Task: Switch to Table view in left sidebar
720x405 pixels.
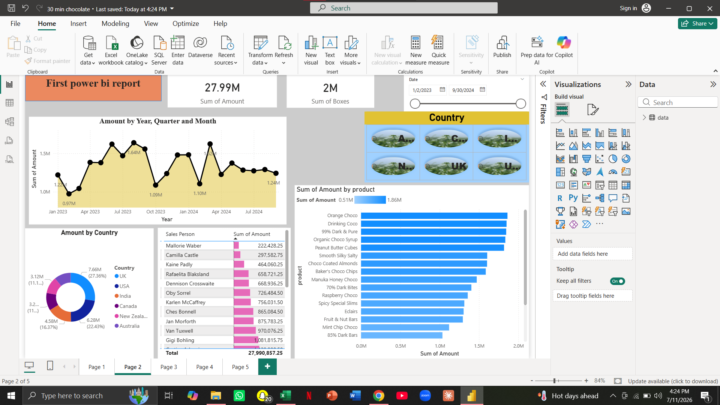Action: tap(10, 103)
